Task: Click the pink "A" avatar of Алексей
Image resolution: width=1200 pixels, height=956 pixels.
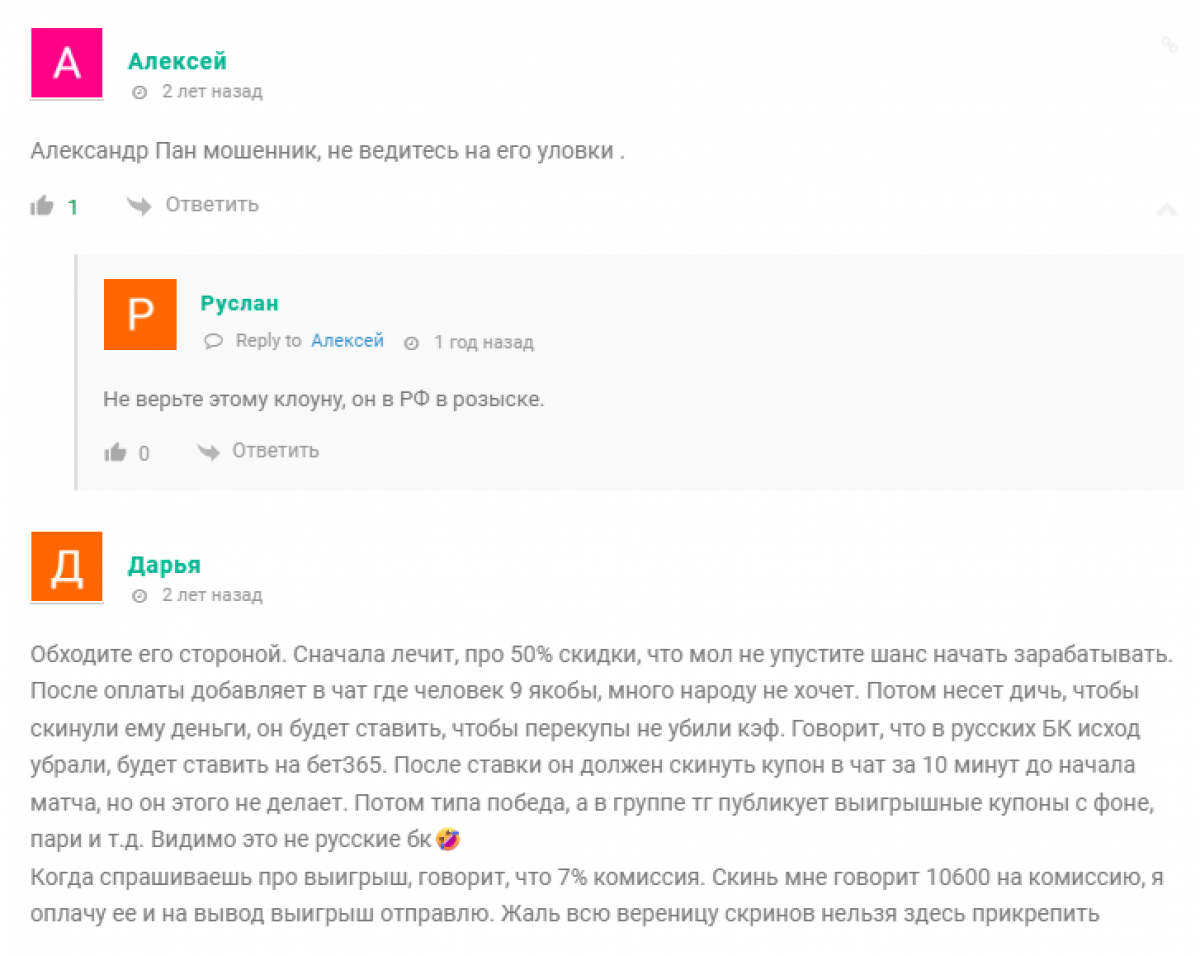Action: point(67,63)
